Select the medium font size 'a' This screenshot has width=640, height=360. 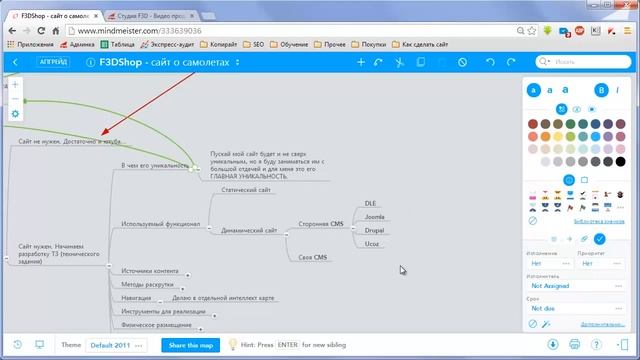[550, 90]
